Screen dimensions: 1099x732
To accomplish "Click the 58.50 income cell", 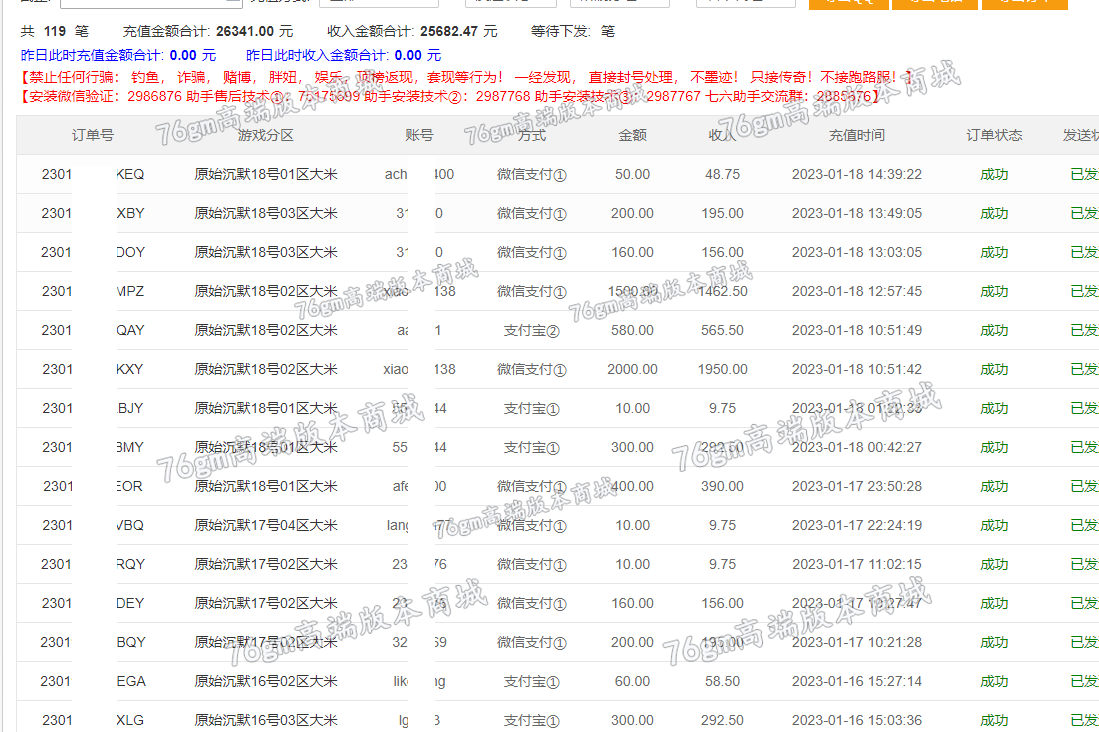I will click(x=723, y=682).
